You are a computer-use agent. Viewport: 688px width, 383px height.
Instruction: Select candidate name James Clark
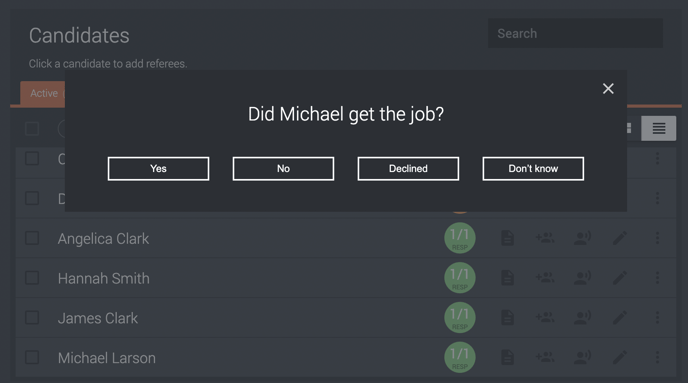(x=97, y=318)
